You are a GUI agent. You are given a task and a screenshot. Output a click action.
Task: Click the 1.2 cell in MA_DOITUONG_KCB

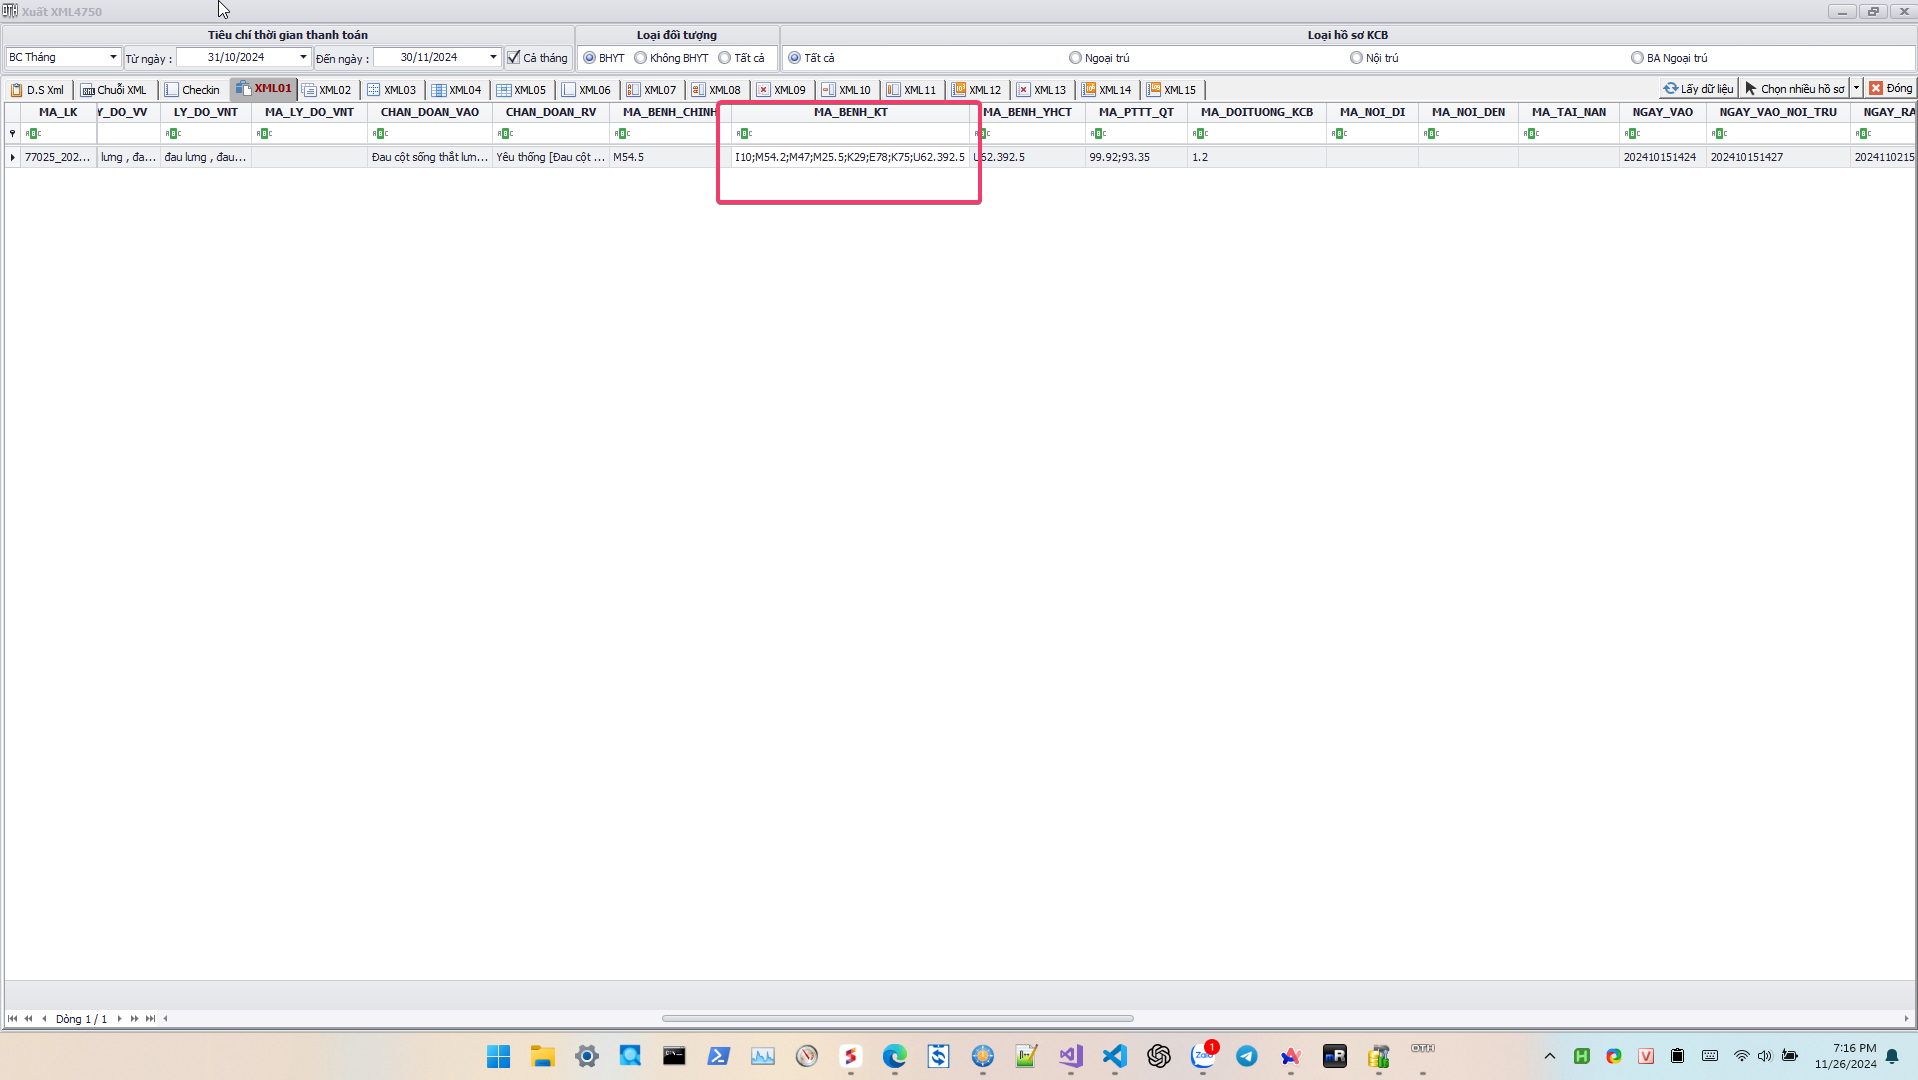1257,157
